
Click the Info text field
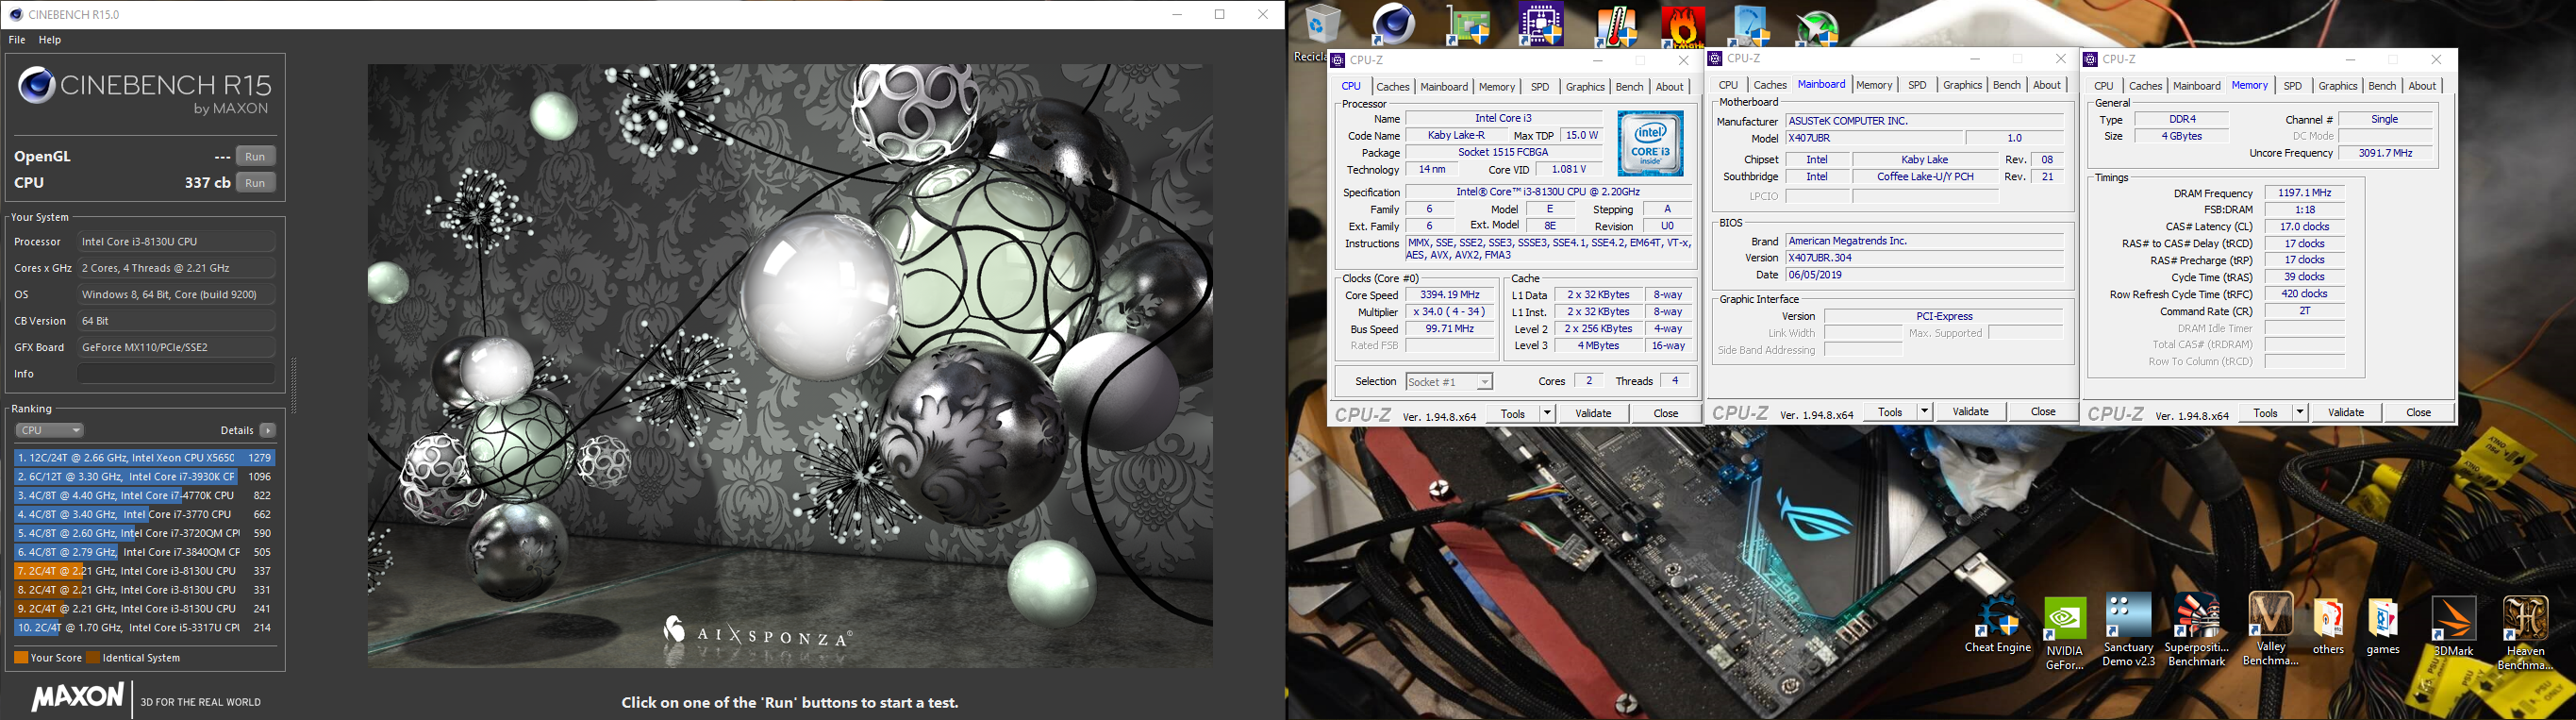(x=176, y=374)
